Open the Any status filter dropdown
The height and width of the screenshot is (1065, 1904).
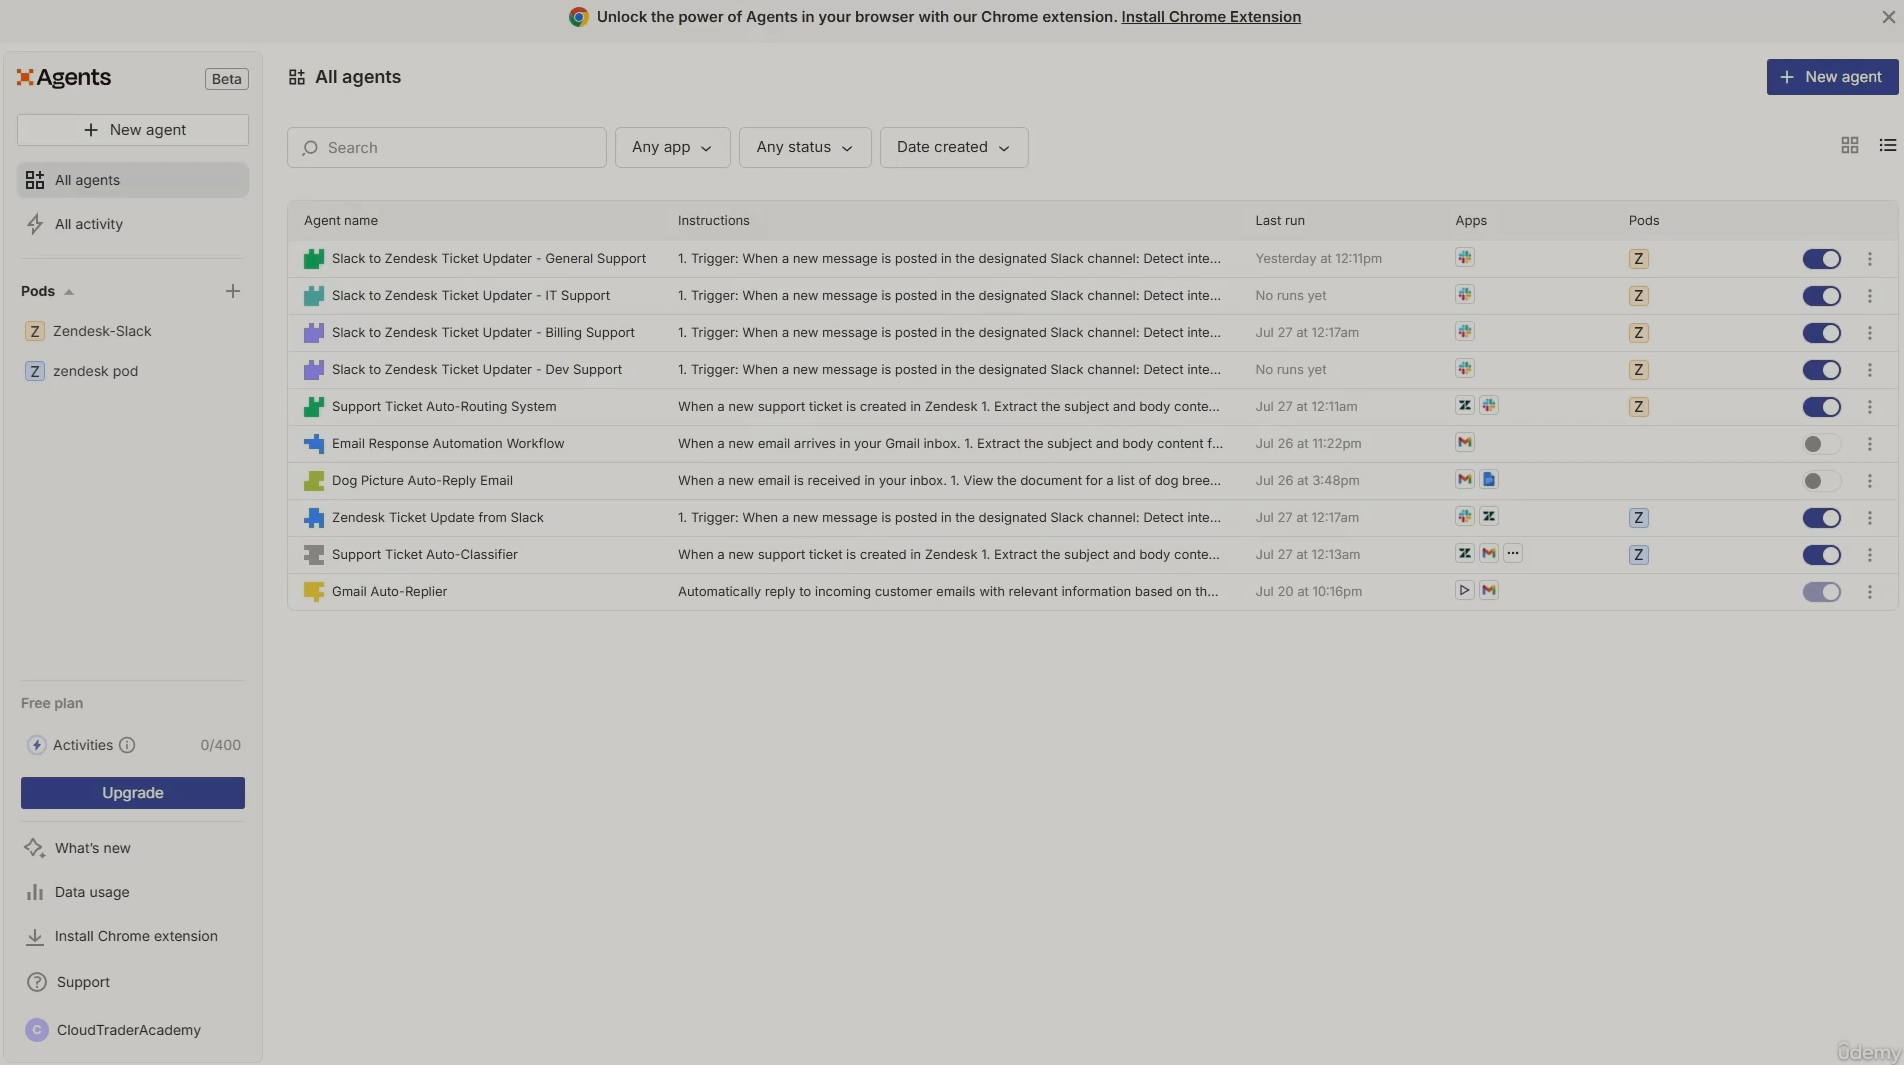pos(805,147)
